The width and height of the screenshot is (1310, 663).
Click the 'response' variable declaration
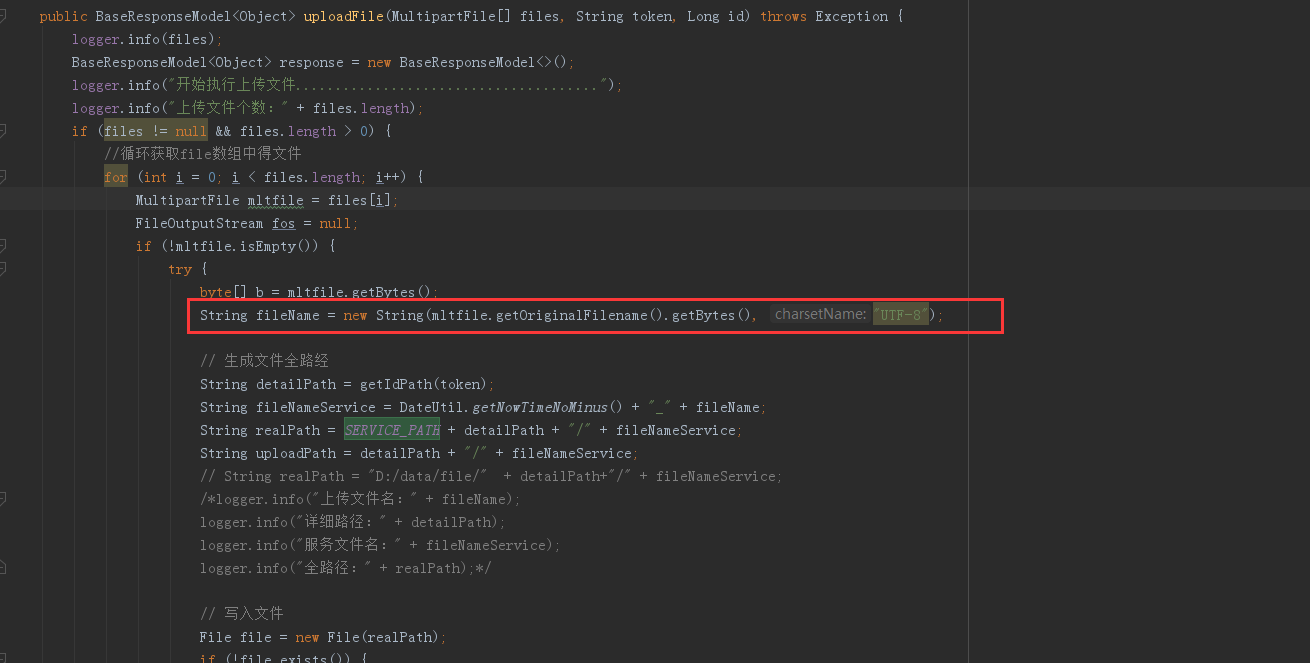(311, 62)
